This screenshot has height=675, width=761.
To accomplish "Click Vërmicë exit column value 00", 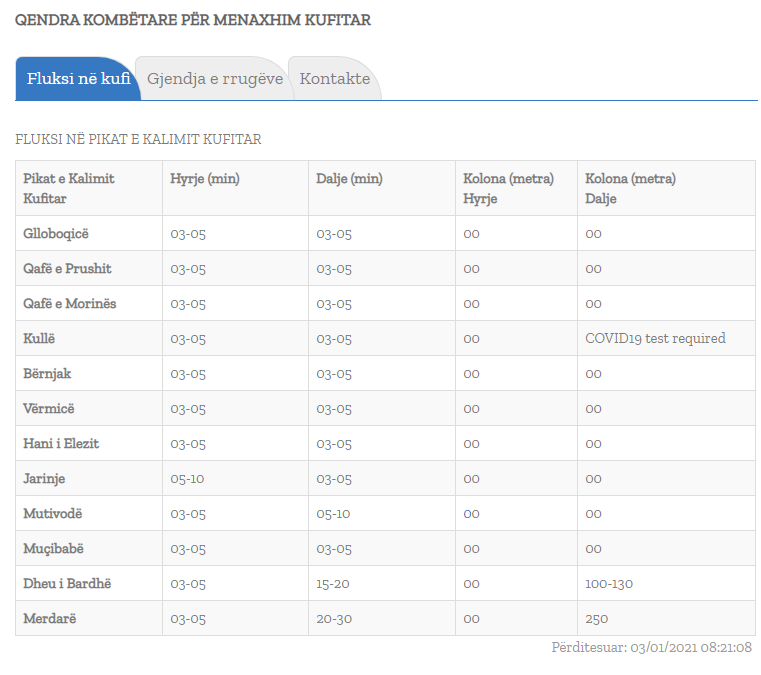I will click(593, 409).
